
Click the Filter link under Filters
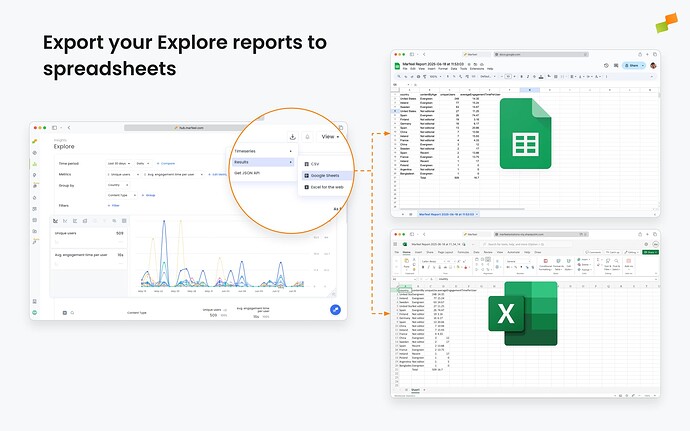coord(114,205)
